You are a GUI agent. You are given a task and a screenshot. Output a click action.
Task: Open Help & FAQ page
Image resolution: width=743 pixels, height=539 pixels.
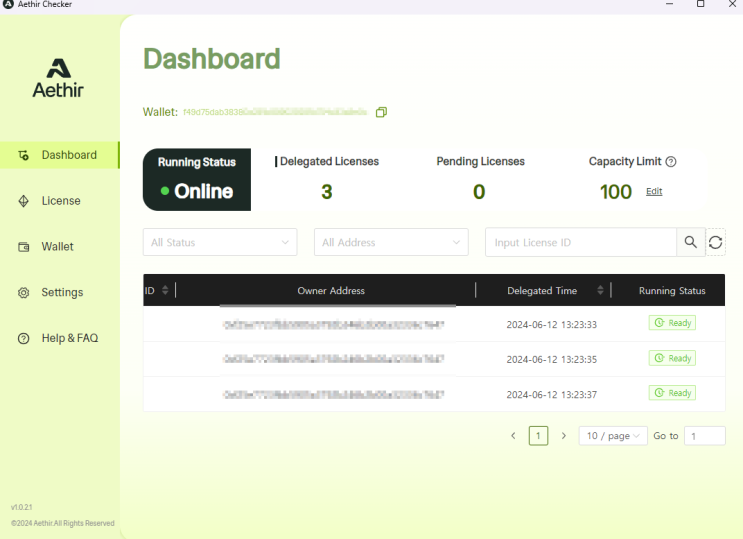click(69, 339)
